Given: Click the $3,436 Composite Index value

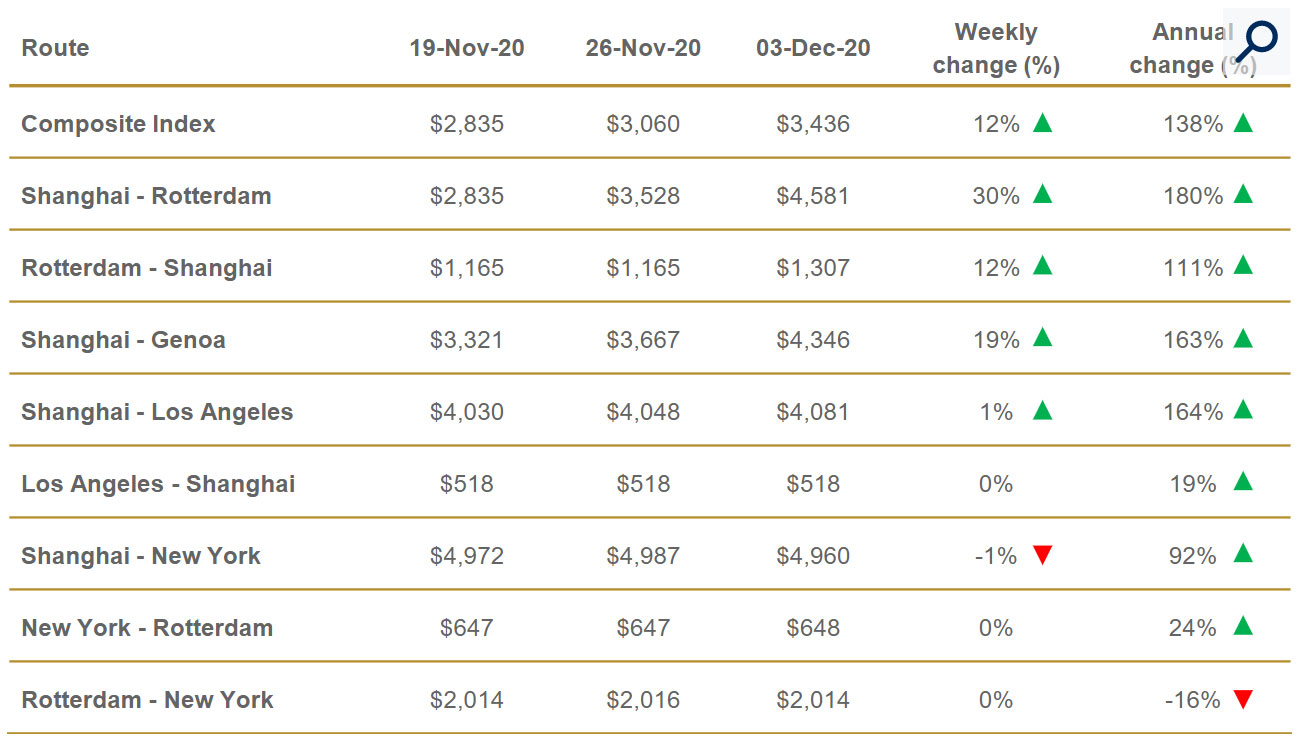Looking at the screenshot, I should [813, 124].
